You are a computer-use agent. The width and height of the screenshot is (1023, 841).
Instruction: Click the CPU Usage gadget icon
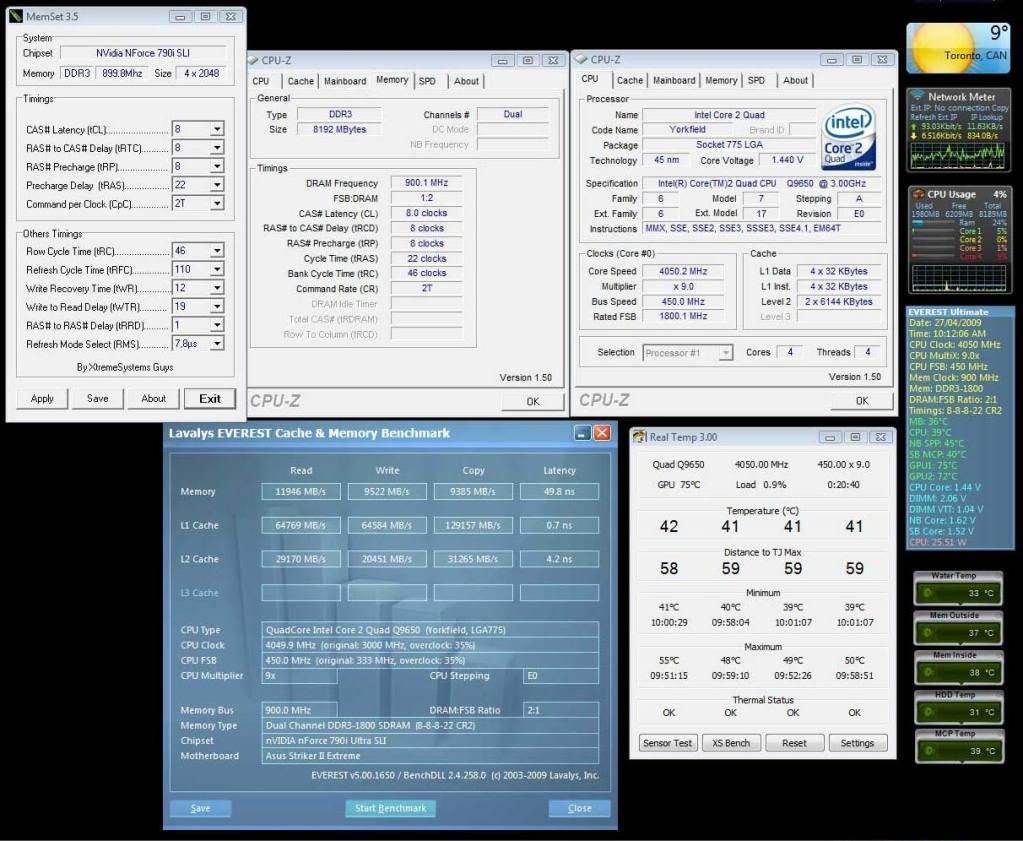point(918,194)
